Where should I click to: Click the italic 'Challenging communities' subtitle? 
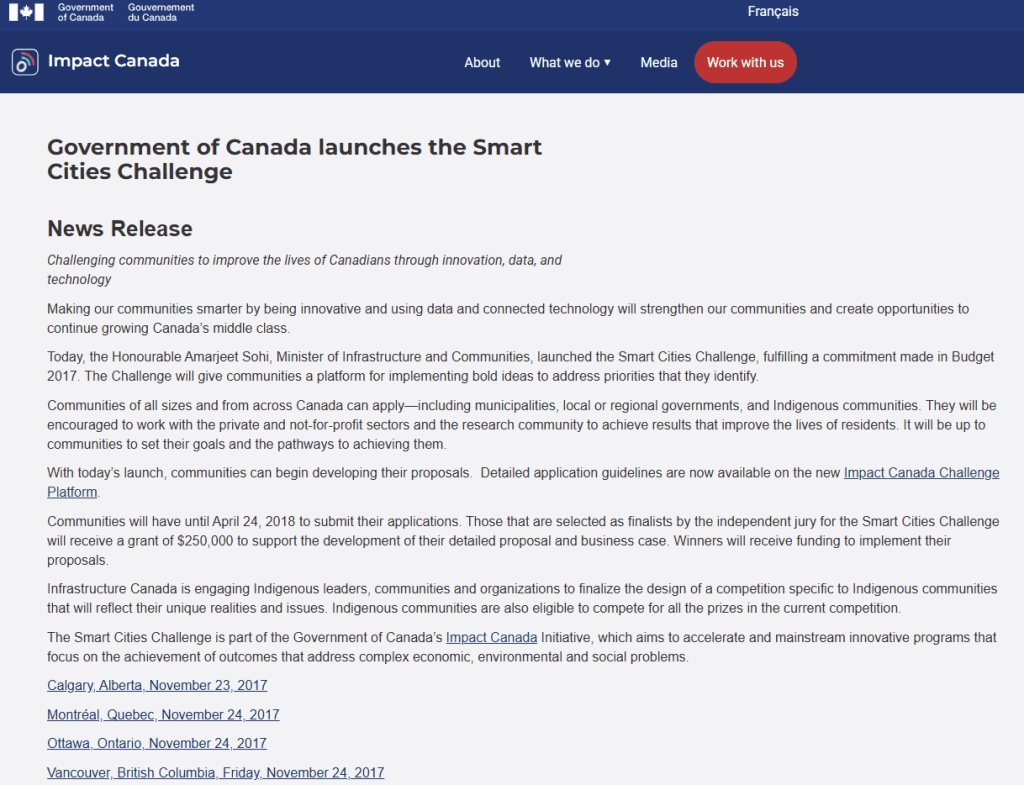304,269
